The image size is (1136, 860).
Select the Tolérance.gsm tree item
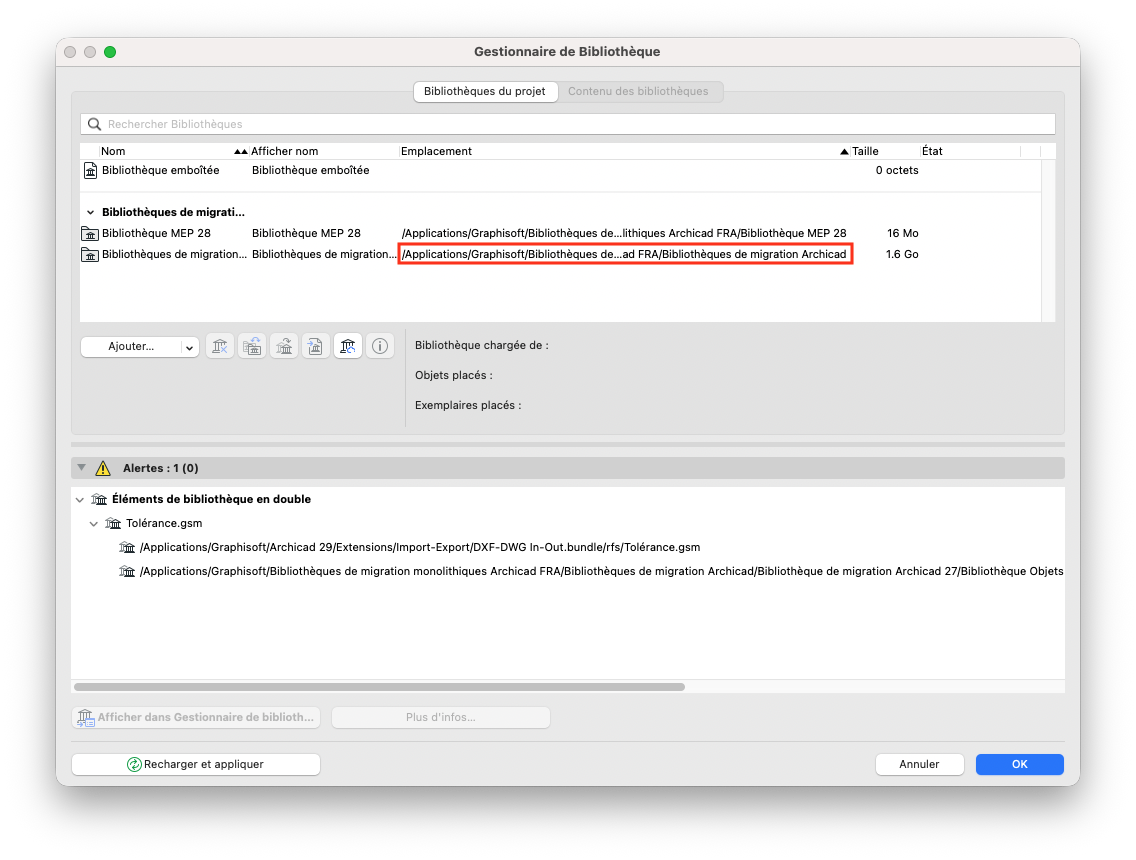164,523
